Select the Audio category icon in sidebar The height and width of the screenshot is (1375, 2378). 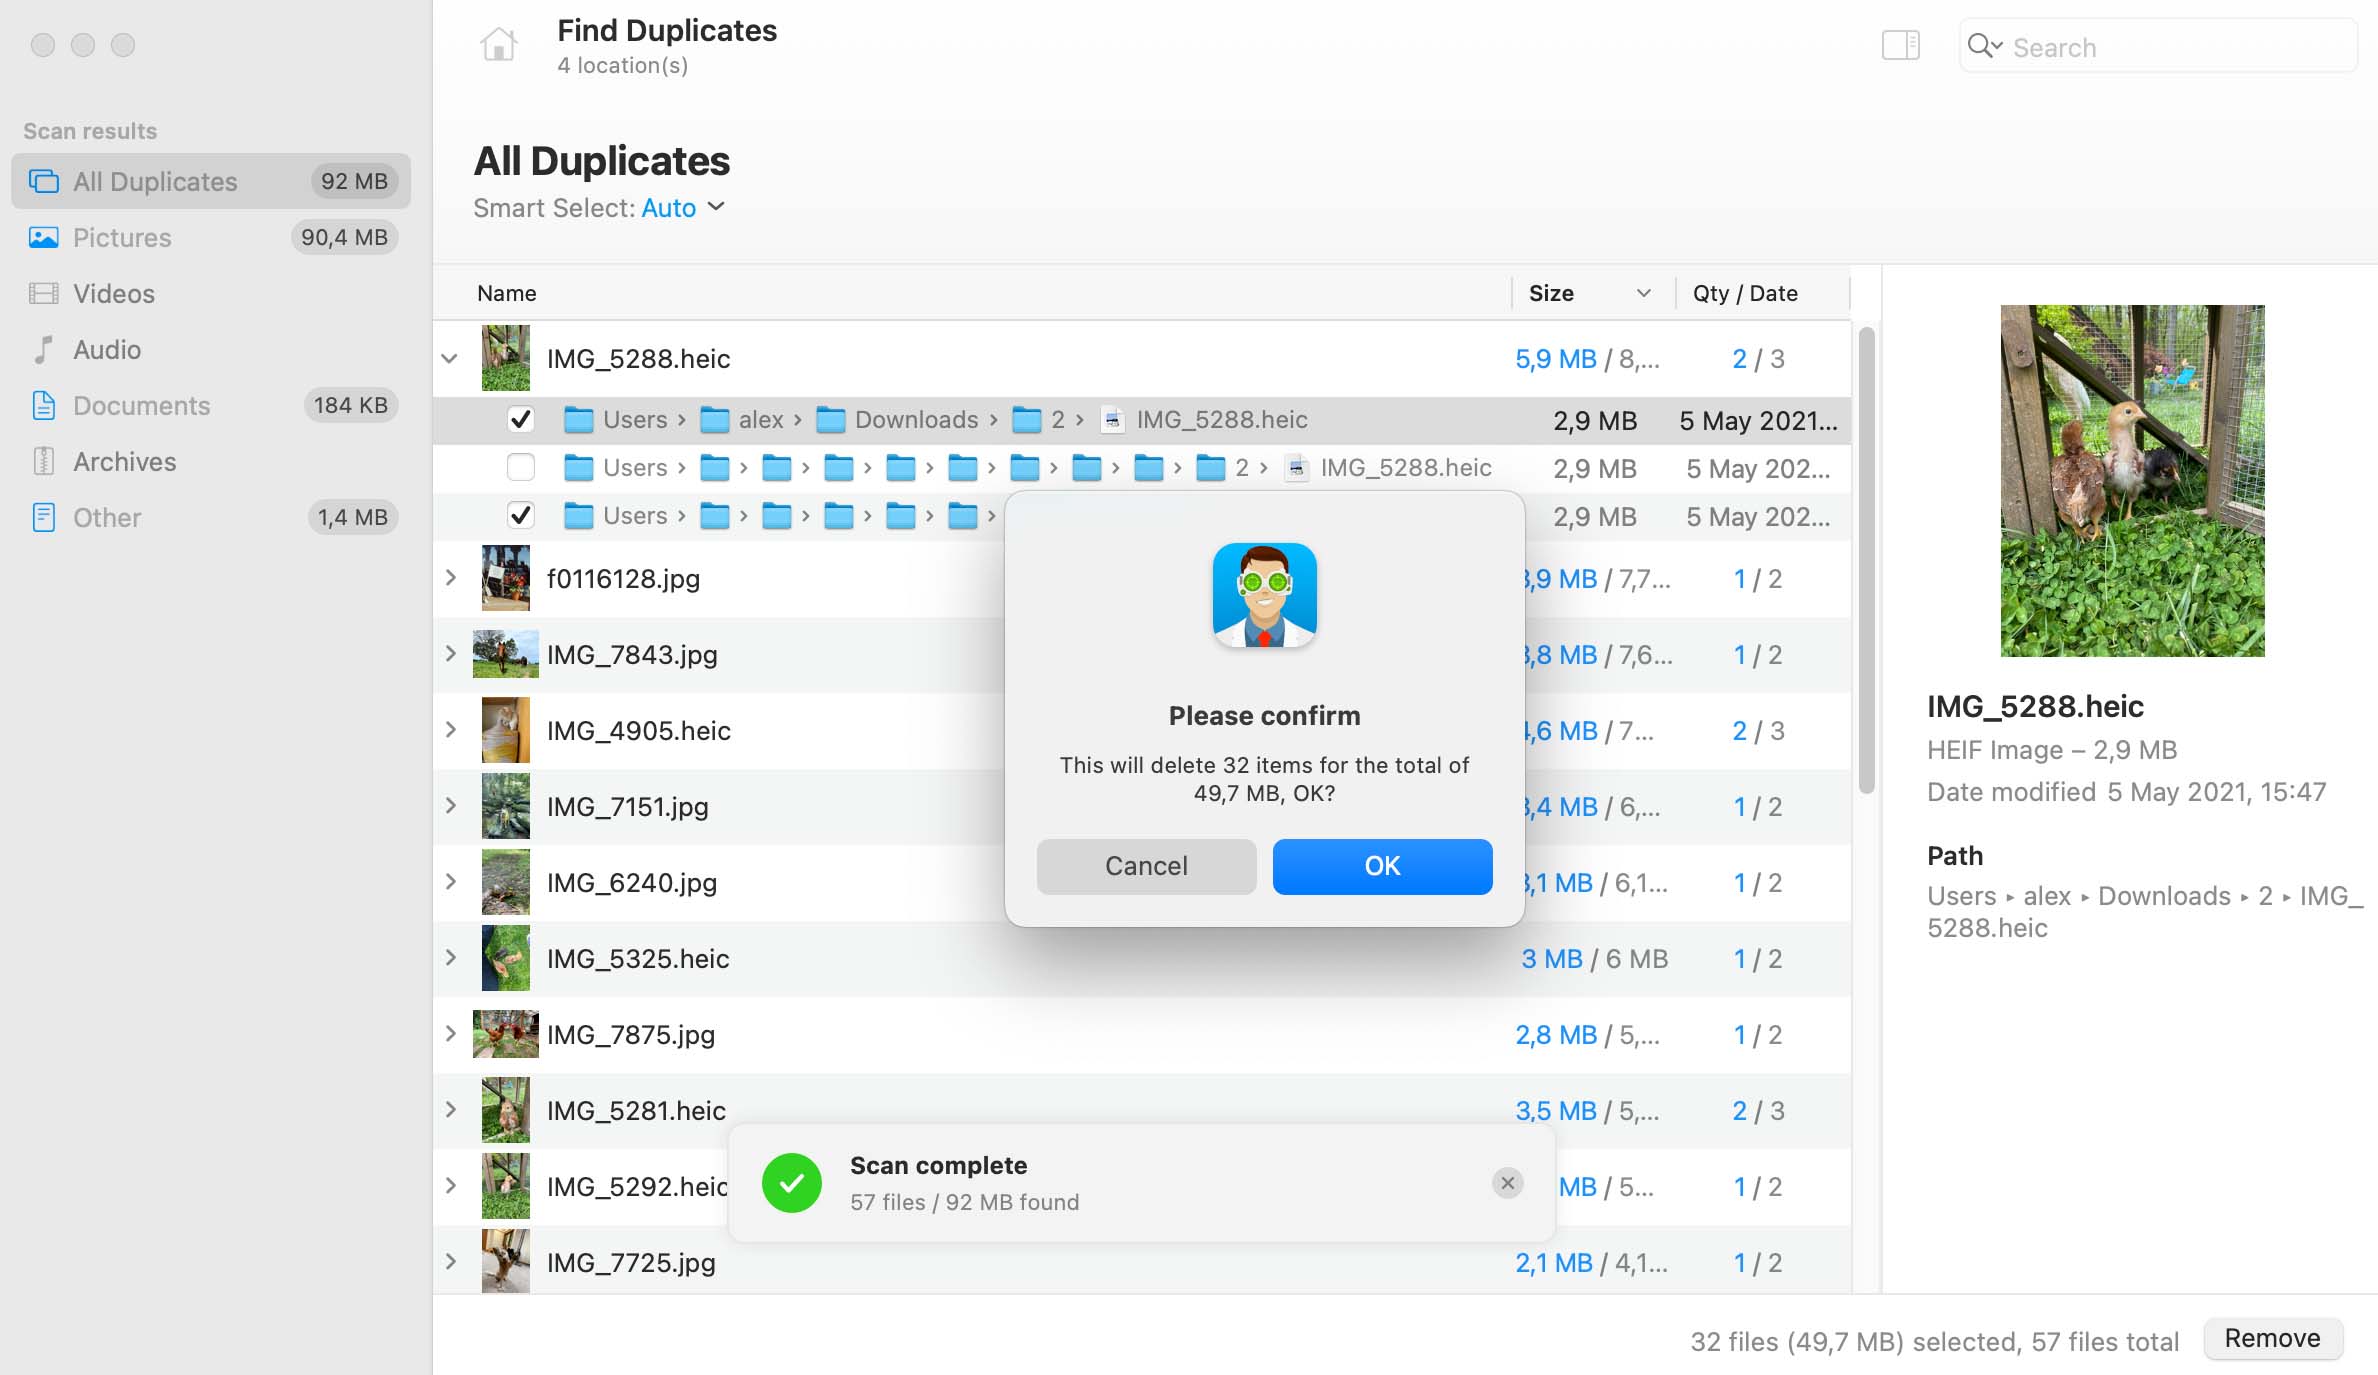pos(42,349)
